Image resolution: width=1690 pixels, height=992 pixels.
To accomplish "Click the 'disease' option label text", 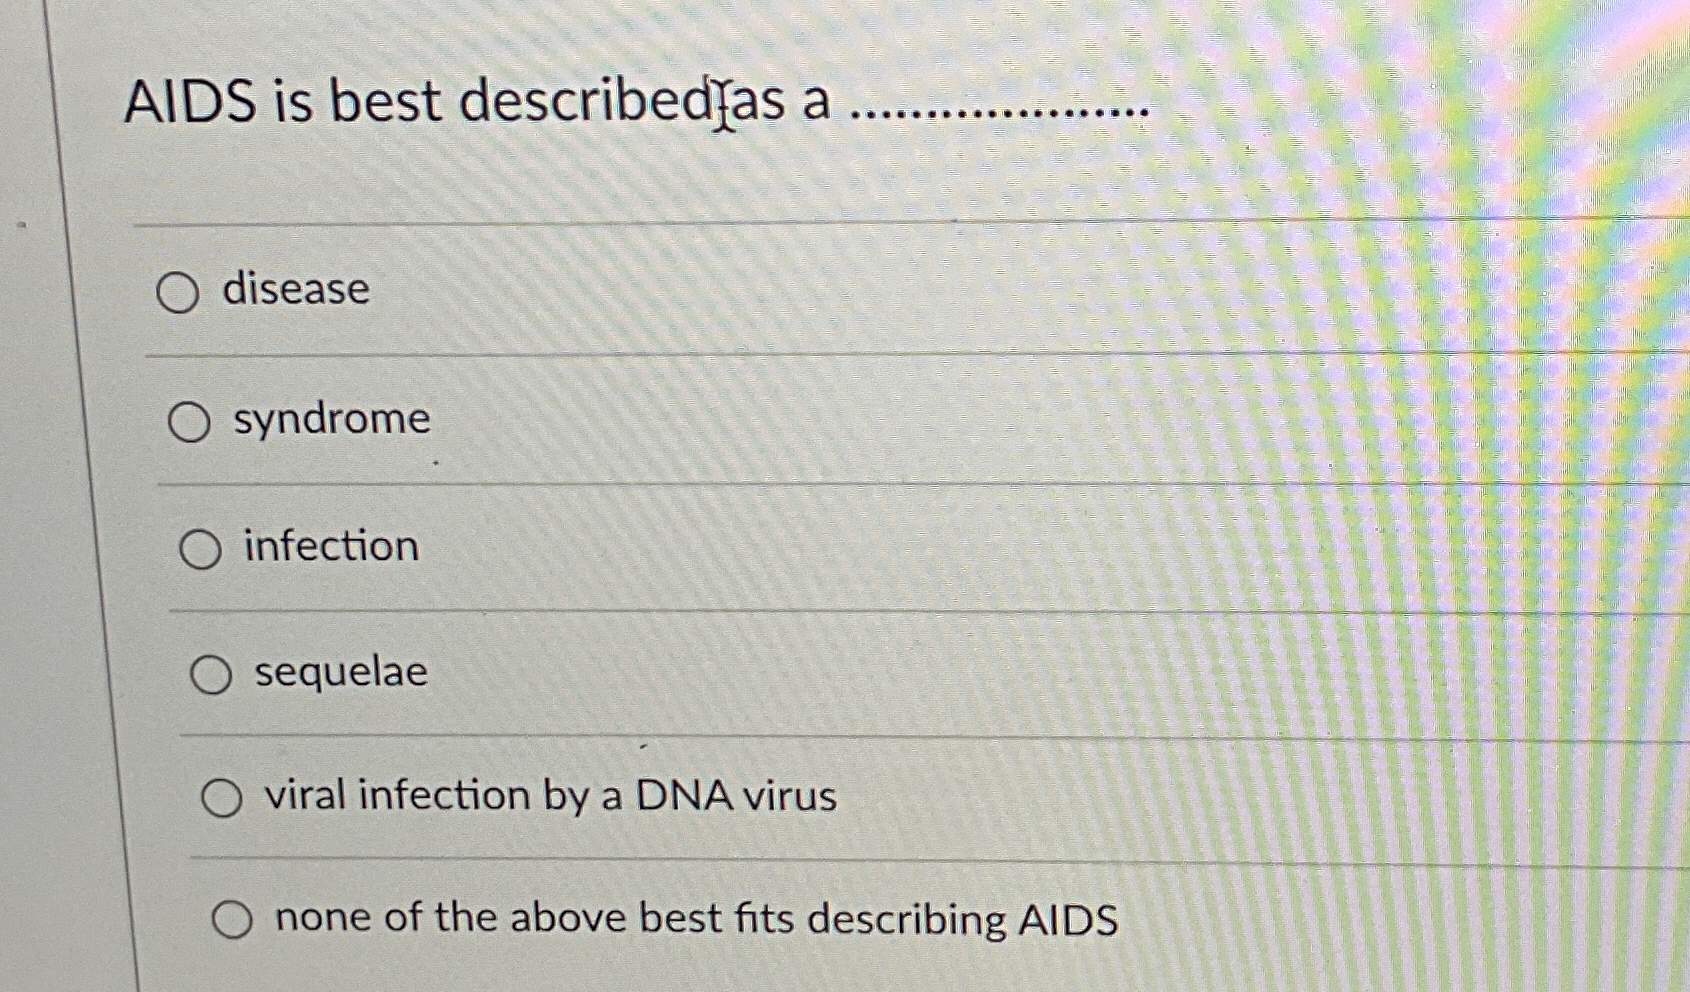I will [x=295, y=290].
